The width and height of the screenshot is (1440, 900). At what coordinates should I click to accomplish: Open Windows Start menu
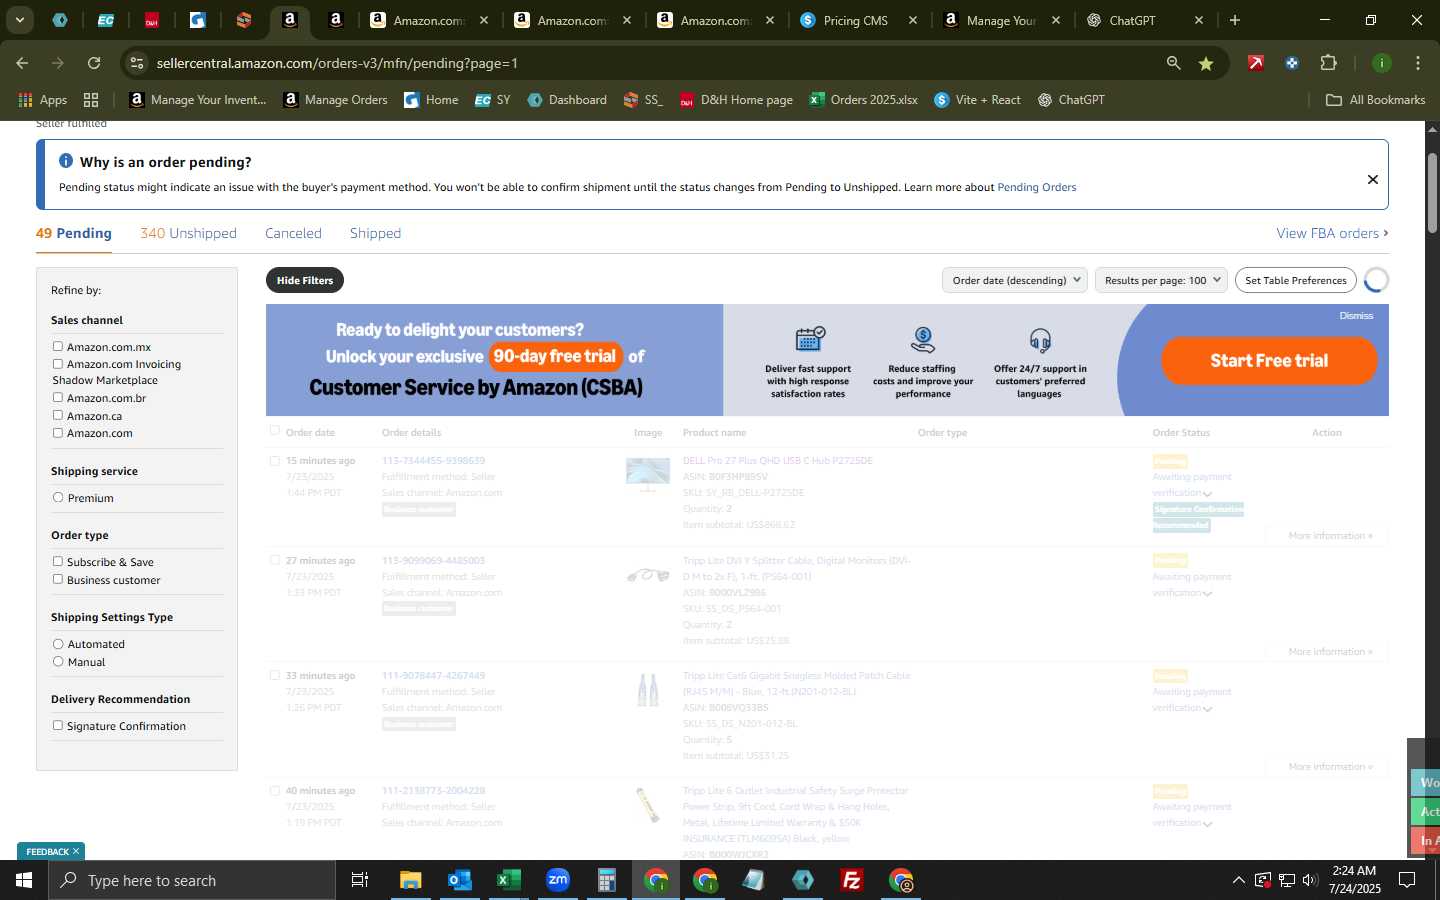[x=23, y=880]
